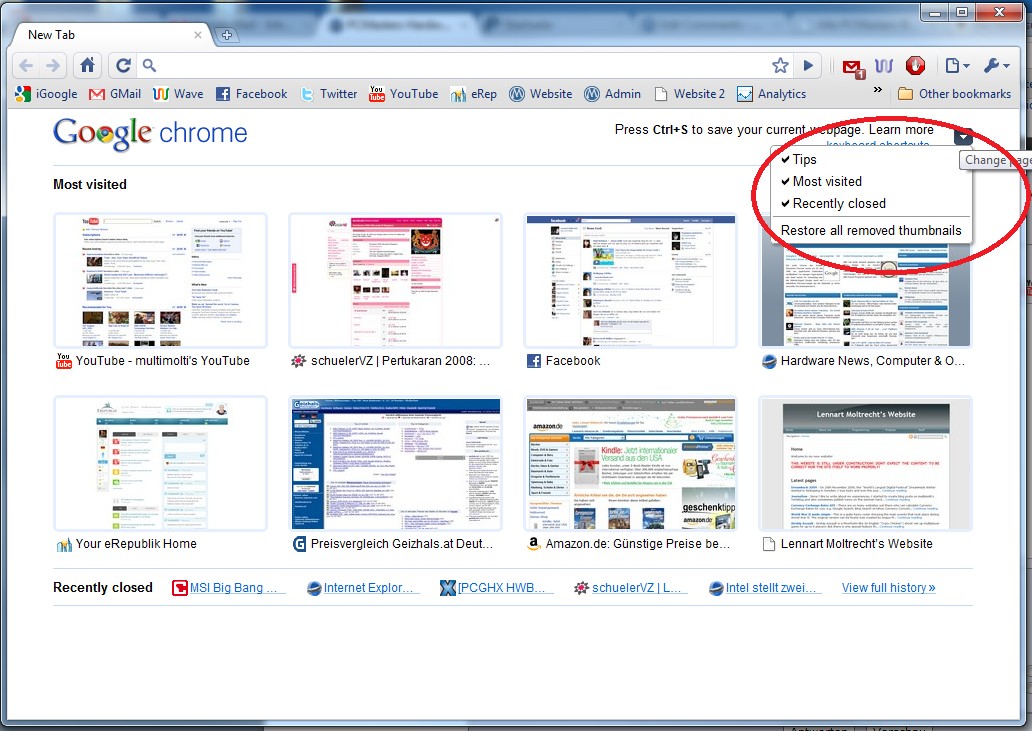Open the Facebook bookmark in the bar
The image size is (1032, 731).
251,94
